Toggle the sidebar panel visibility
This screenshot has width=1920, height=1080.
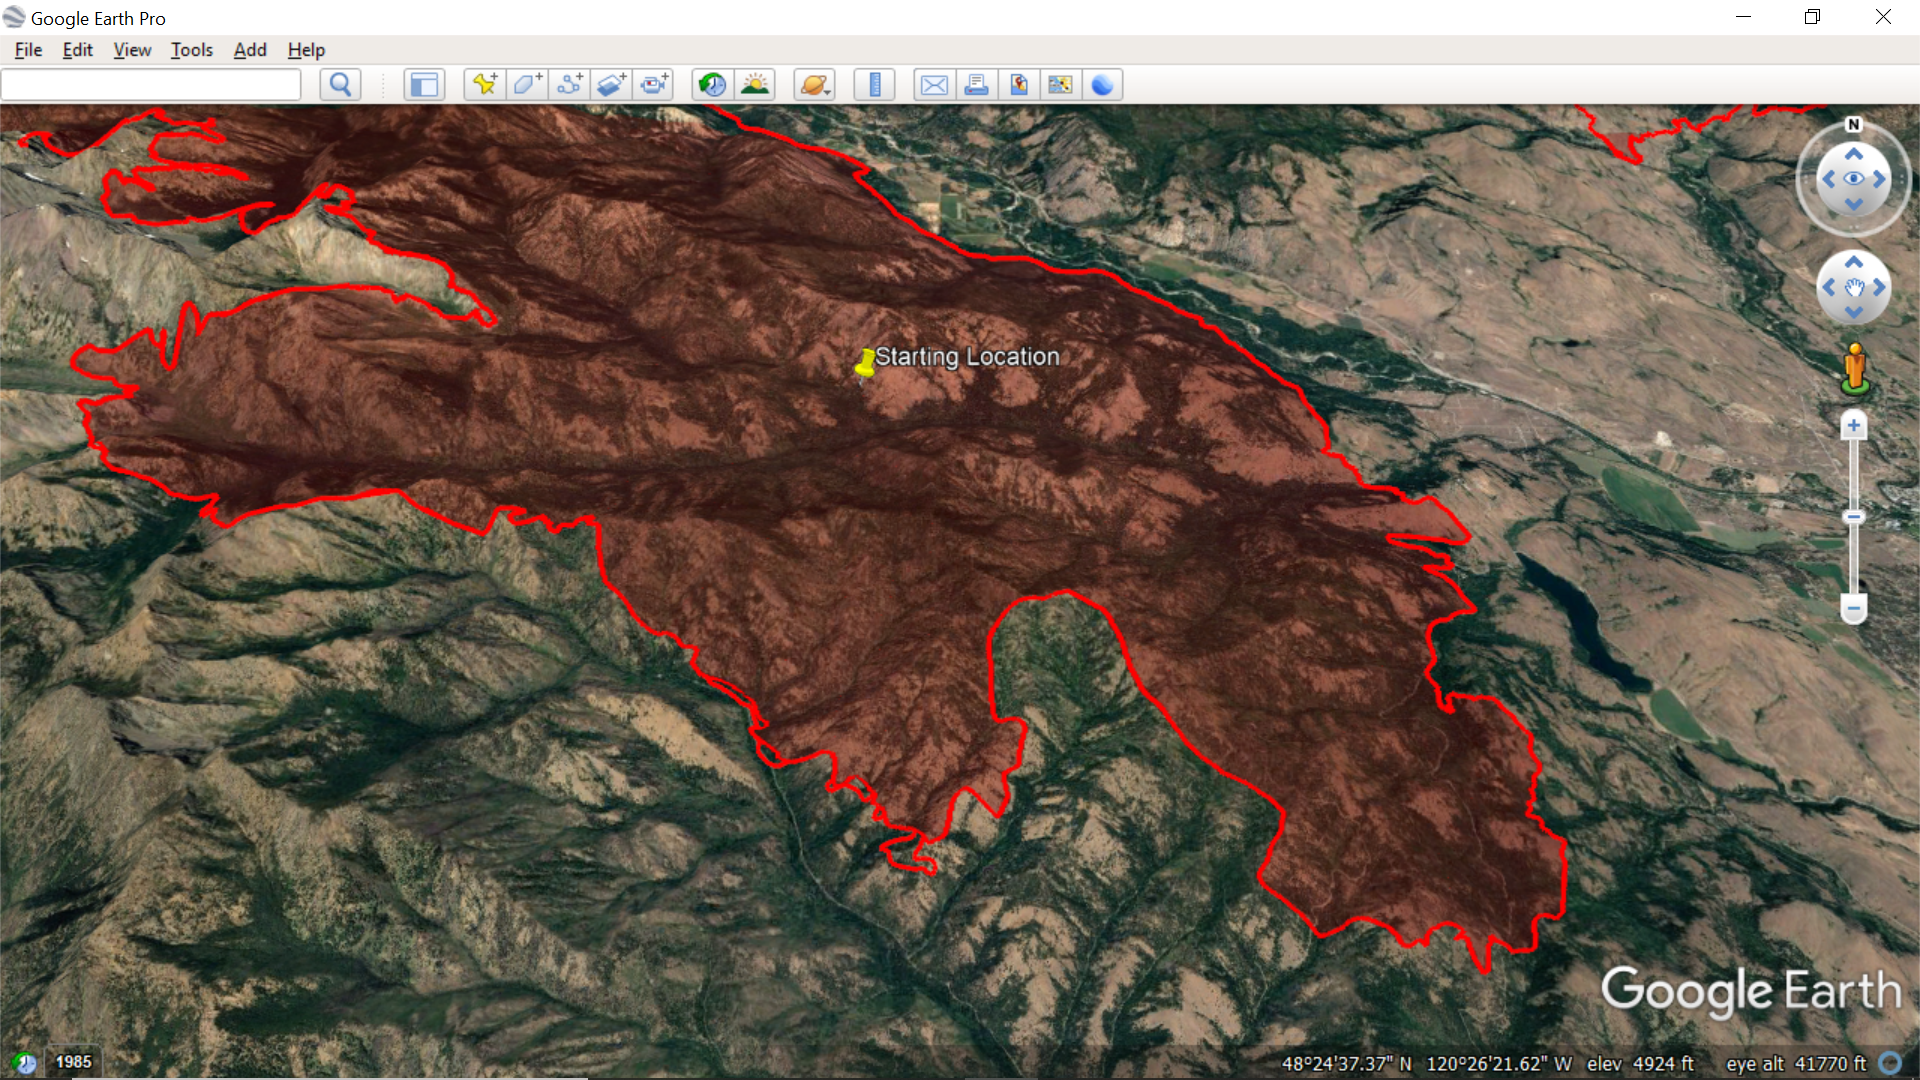[424, 85]
